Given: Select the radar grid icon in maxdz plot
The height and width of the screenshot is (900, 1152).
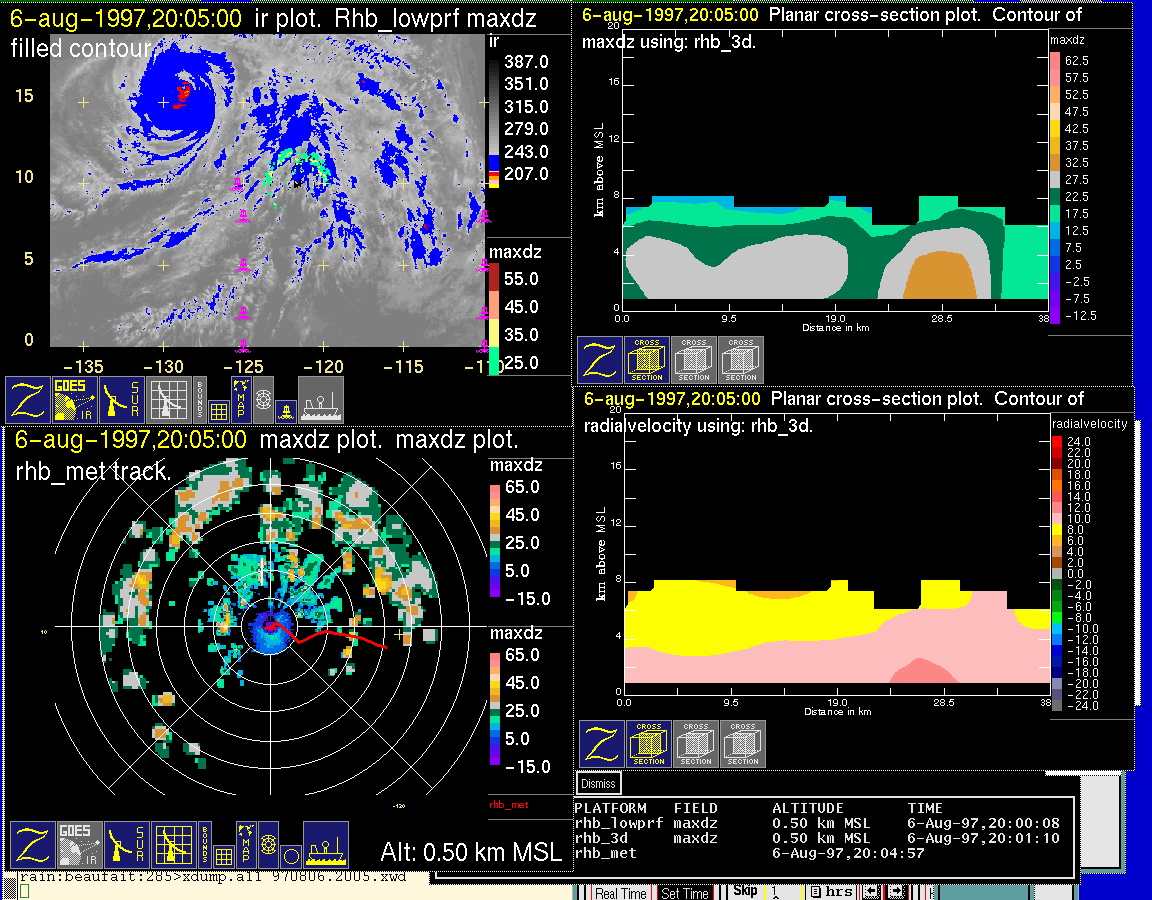Looking at the screenshot, I should [x=172, y=845].
